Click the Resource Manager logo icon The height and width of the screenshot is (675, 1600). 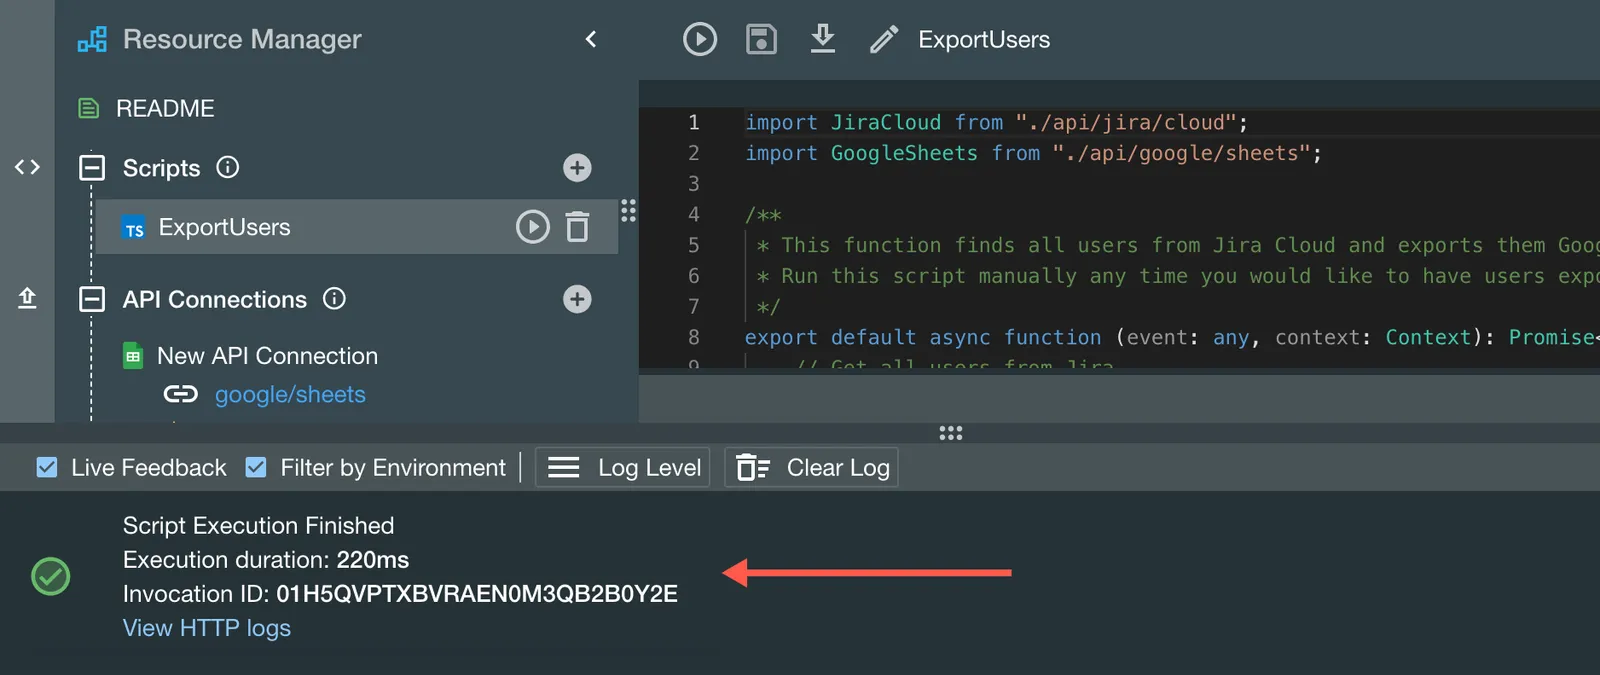pos(92,40)
